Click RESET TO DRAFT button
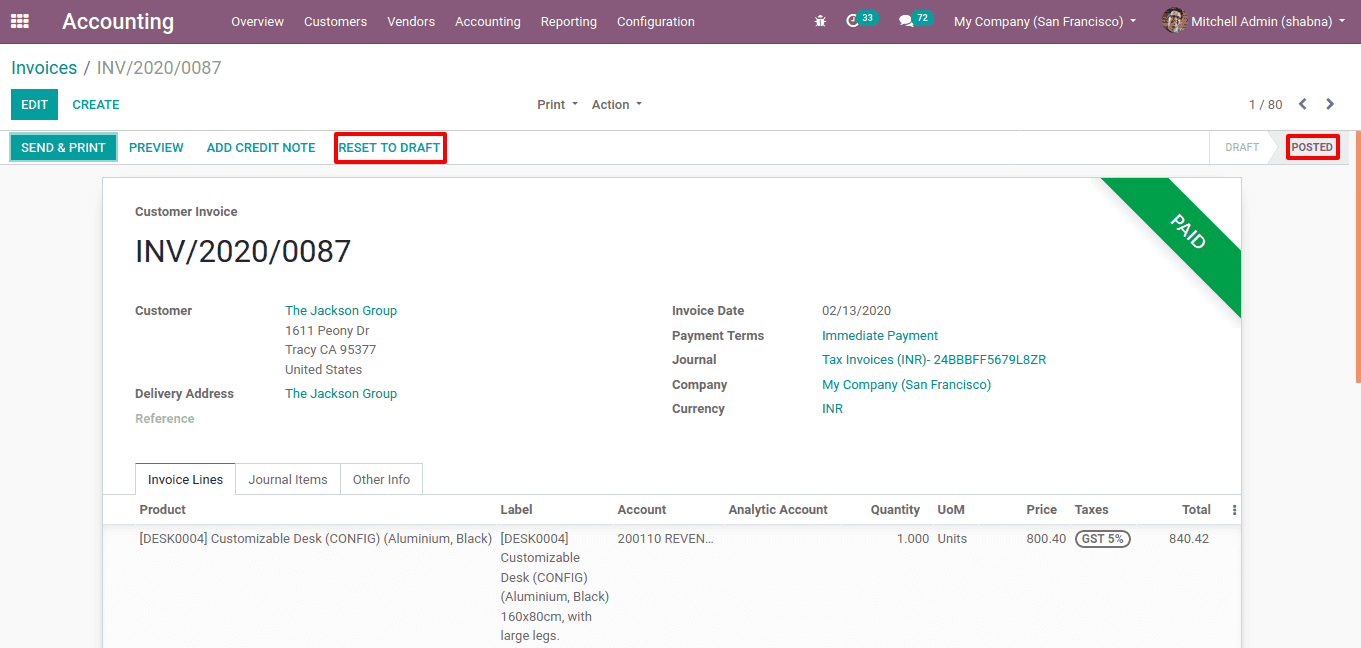 click(389, 147)
